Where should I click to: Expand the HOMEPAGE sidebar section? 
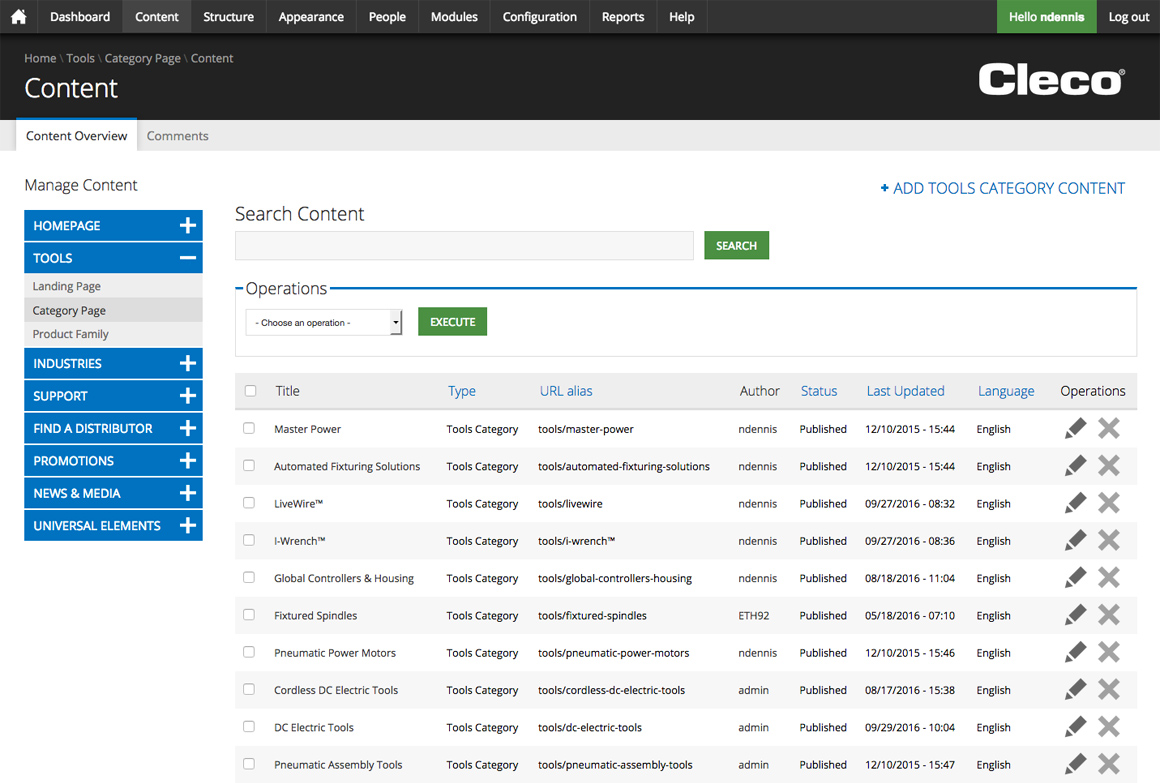(113, 226)
